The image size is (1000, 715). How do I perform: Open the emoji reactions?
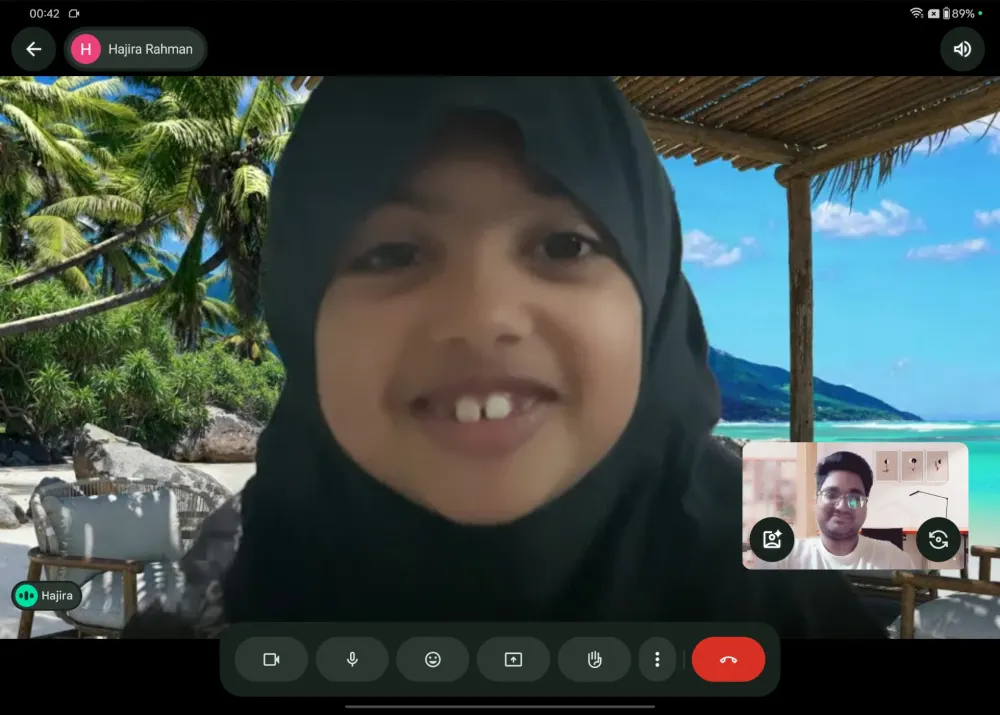(x=432, y=660)
